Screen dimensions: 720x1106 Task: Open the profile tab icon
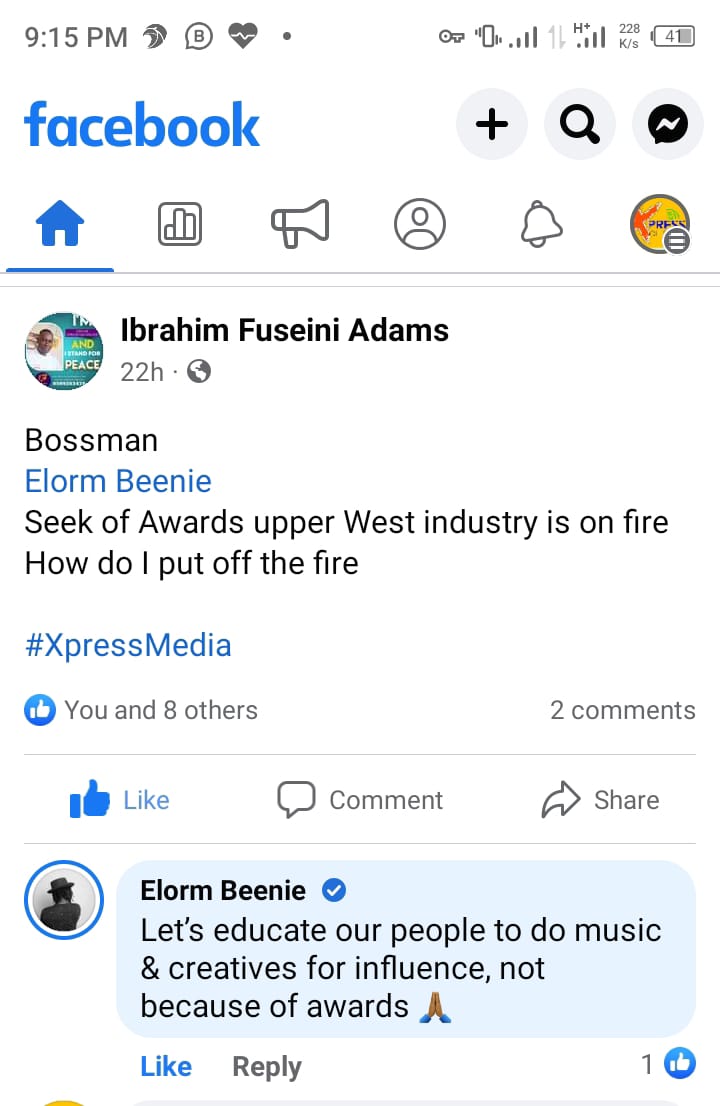coord(420,224)
